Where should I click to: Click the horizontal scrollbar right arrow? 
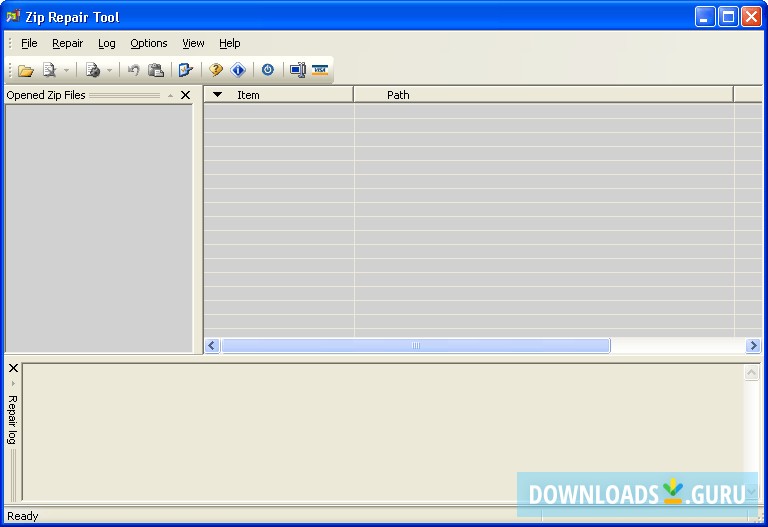pyautogui.click(x=753, y=345)
